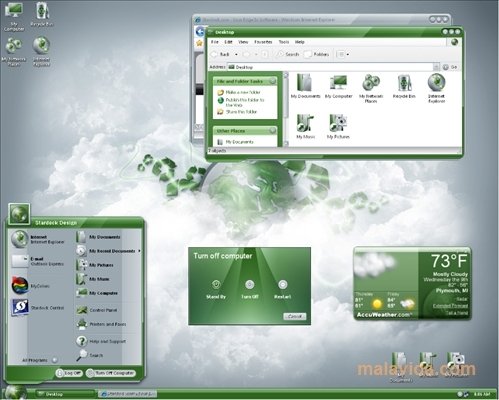This screenshot has width=499, height=400.
Task: Click the AccuWeather.com logo
Action: tap(385, 315)
